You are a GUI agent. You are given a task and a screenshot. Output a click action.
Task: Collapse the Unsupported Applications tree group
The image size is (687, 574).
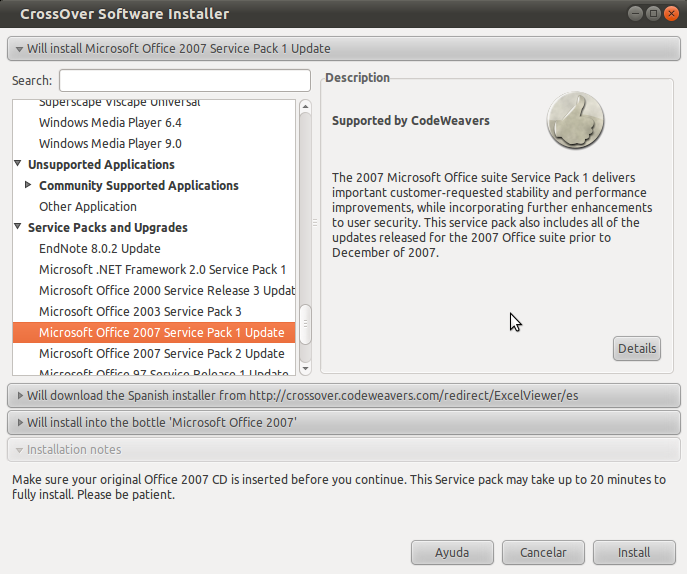[19, 165]
